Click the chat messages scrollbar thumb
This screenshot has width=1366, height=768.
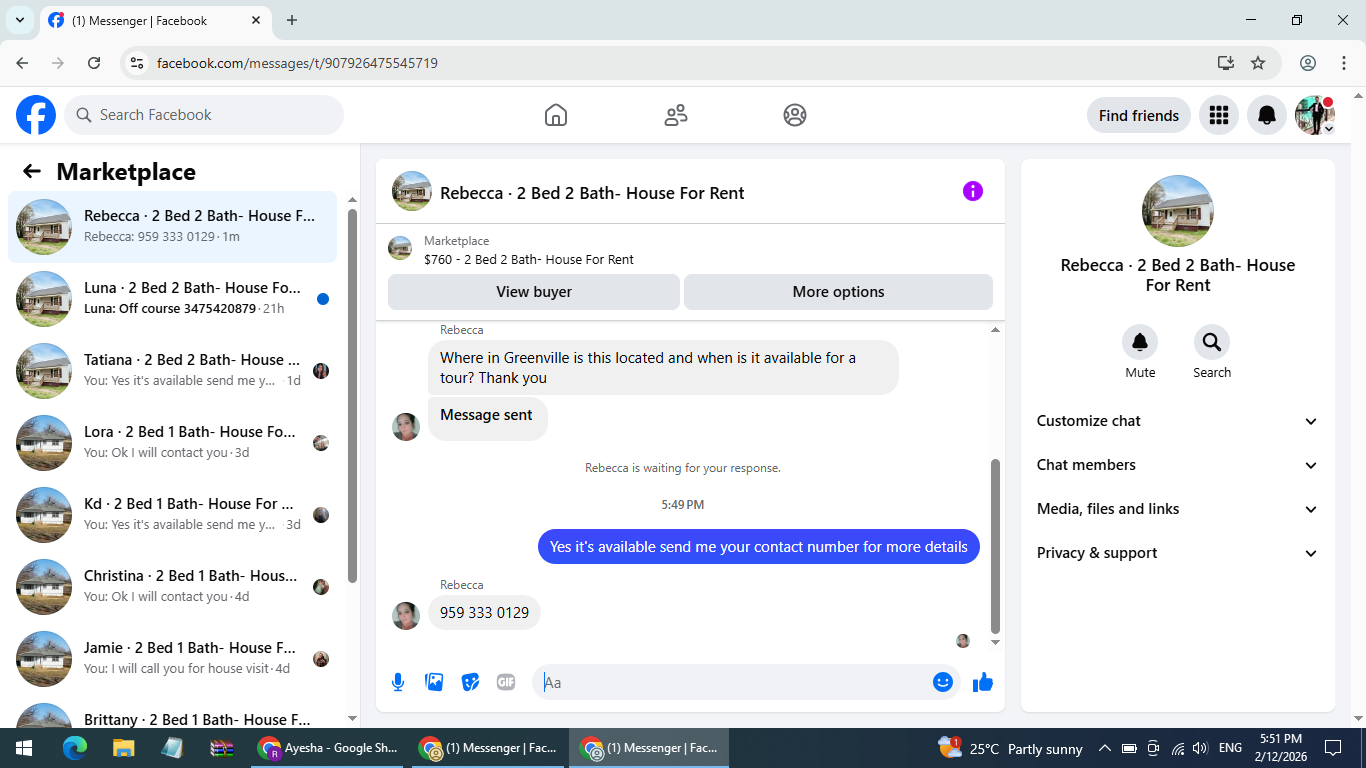[x=995, y=545]
